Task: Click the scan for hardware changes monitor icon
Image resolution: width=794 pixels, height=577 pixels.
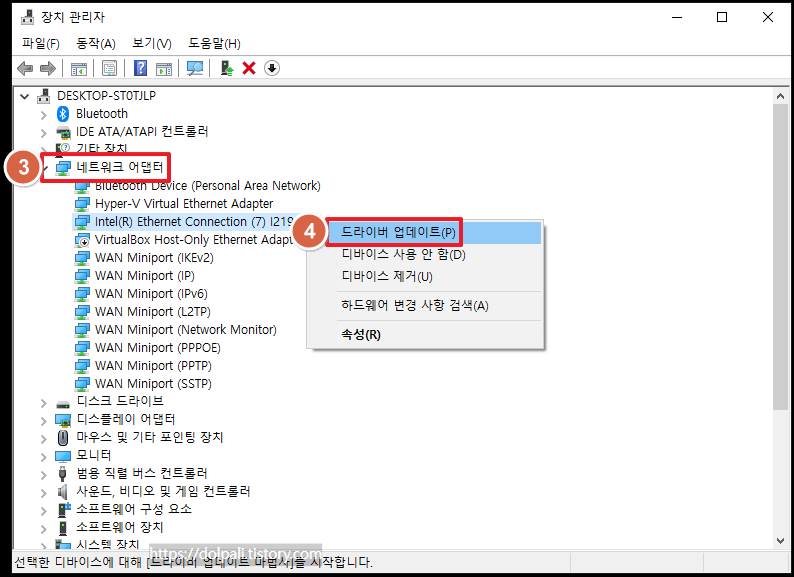Action: coord(195,68)
